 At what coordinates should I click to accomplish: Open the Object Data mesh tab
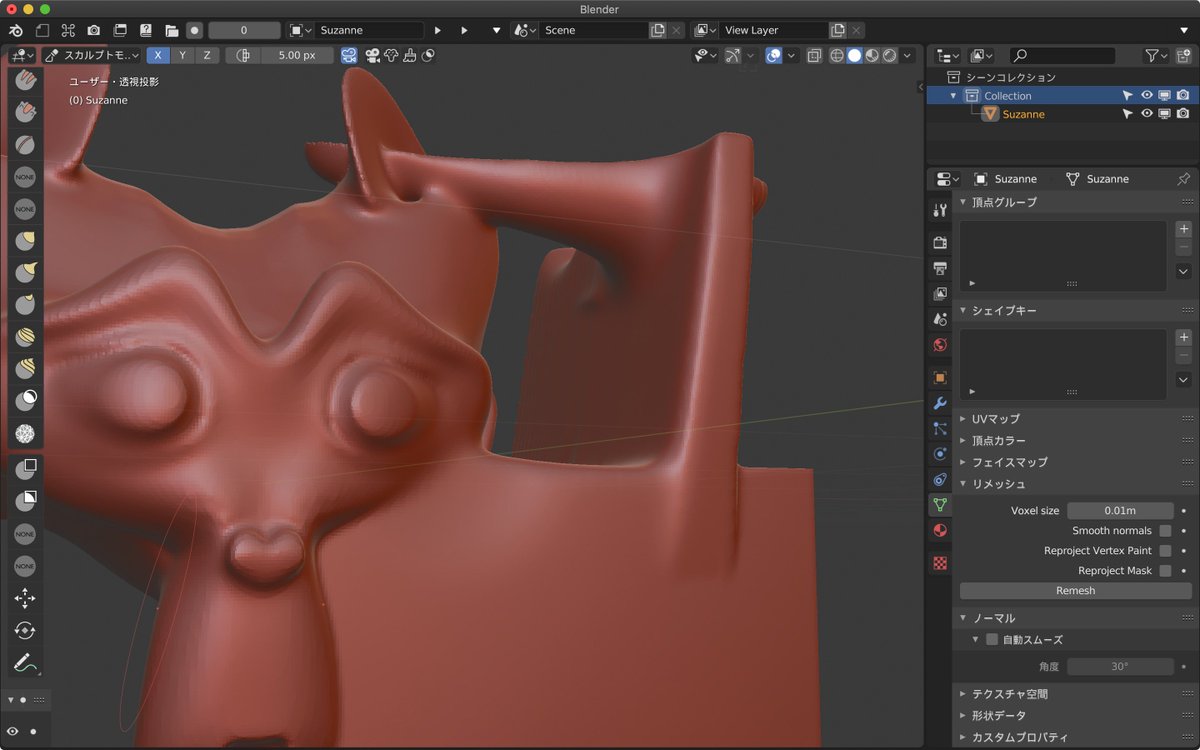pyautogui.click(x=940, y=505)
